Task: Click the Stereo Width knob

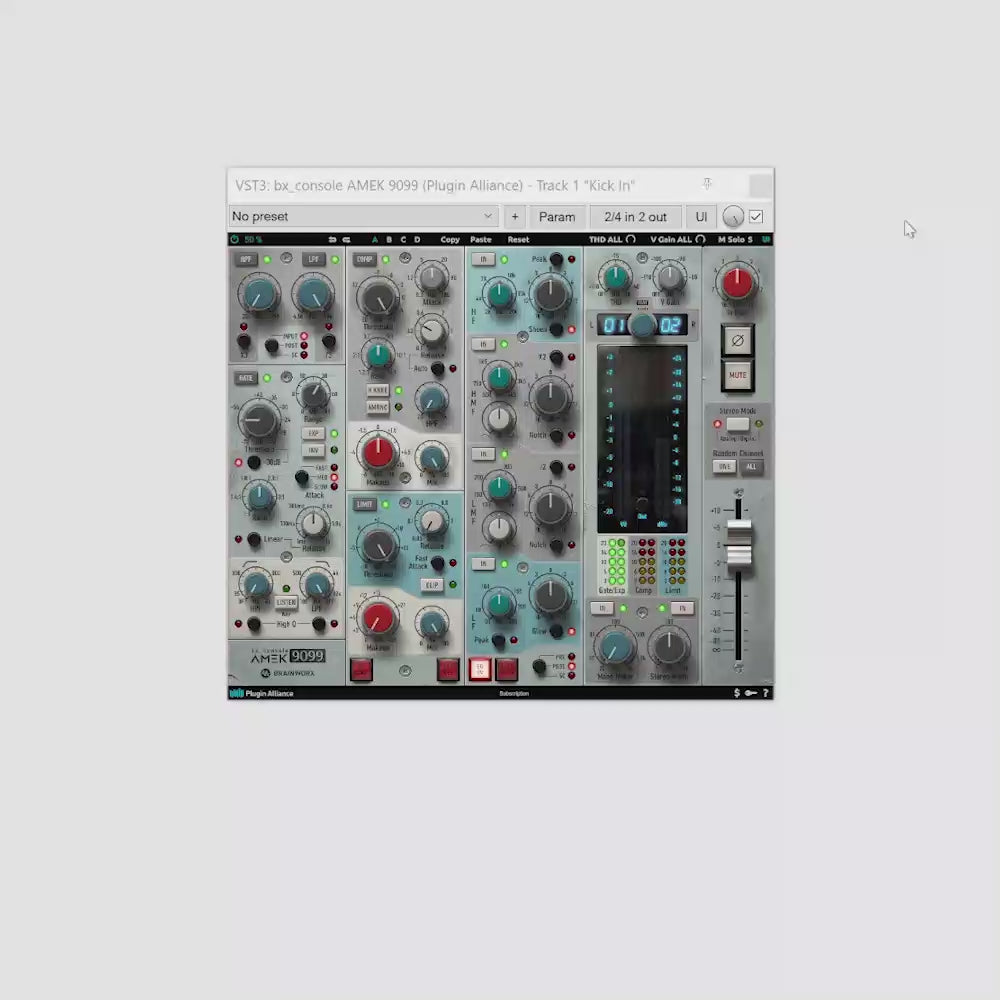Action: tap(669, 646)
